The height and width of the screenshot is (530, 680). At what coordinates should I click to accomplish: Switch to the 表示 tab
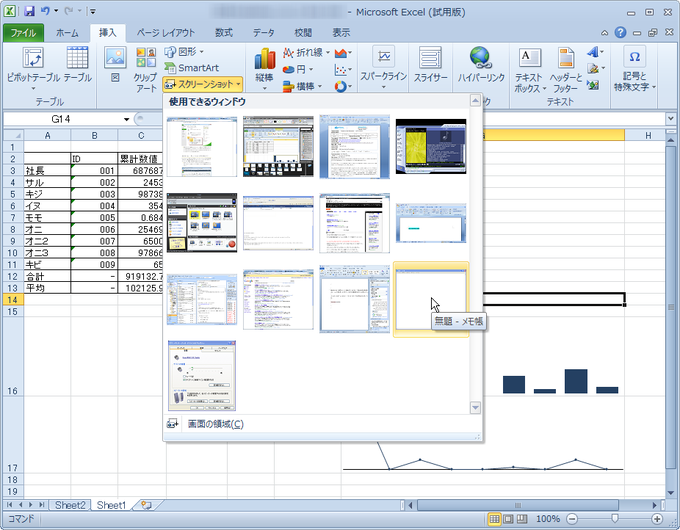point(341,33)
